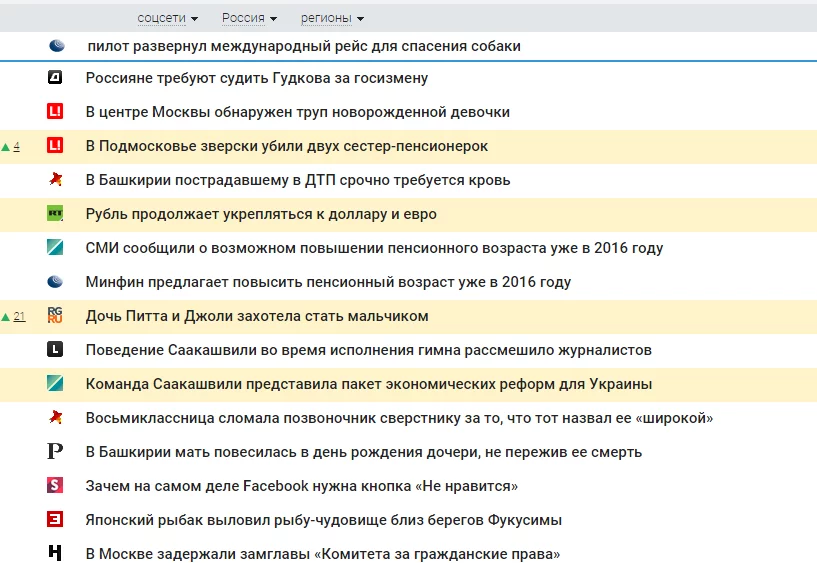Viewport: 817px width, 563px height.
Task: Click H icon beside Комитета за гражданские права headline
Action: click(56, 553)
